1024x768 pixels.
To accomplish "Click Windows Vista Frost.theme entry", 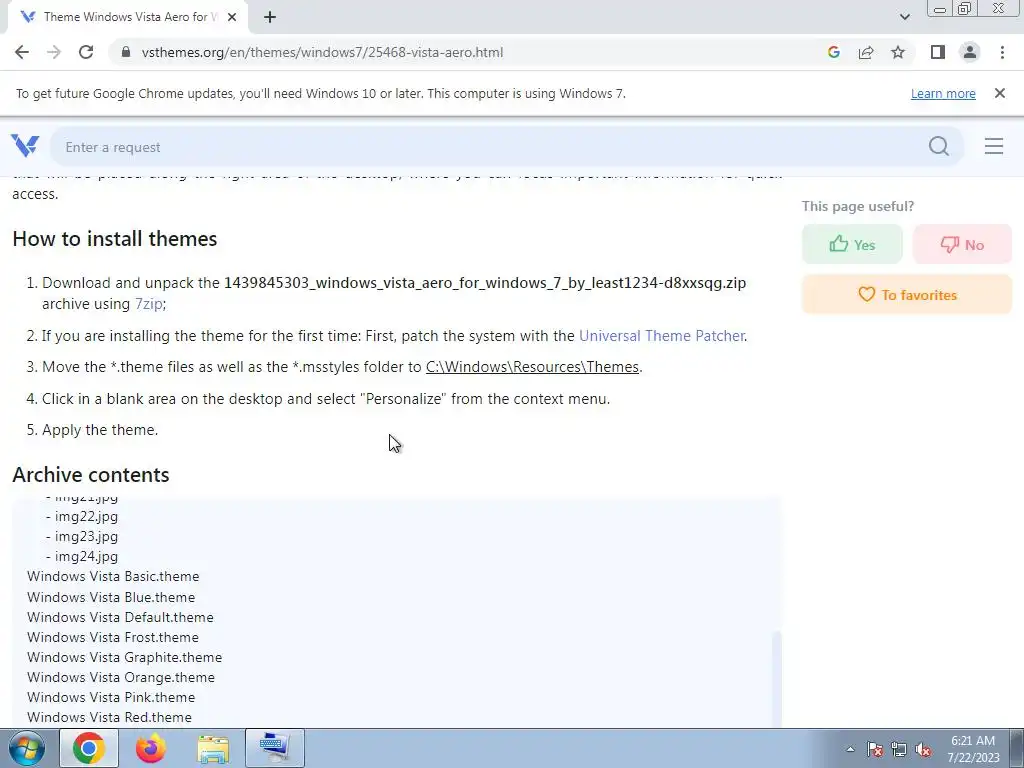I will click(x=113, y=637).
